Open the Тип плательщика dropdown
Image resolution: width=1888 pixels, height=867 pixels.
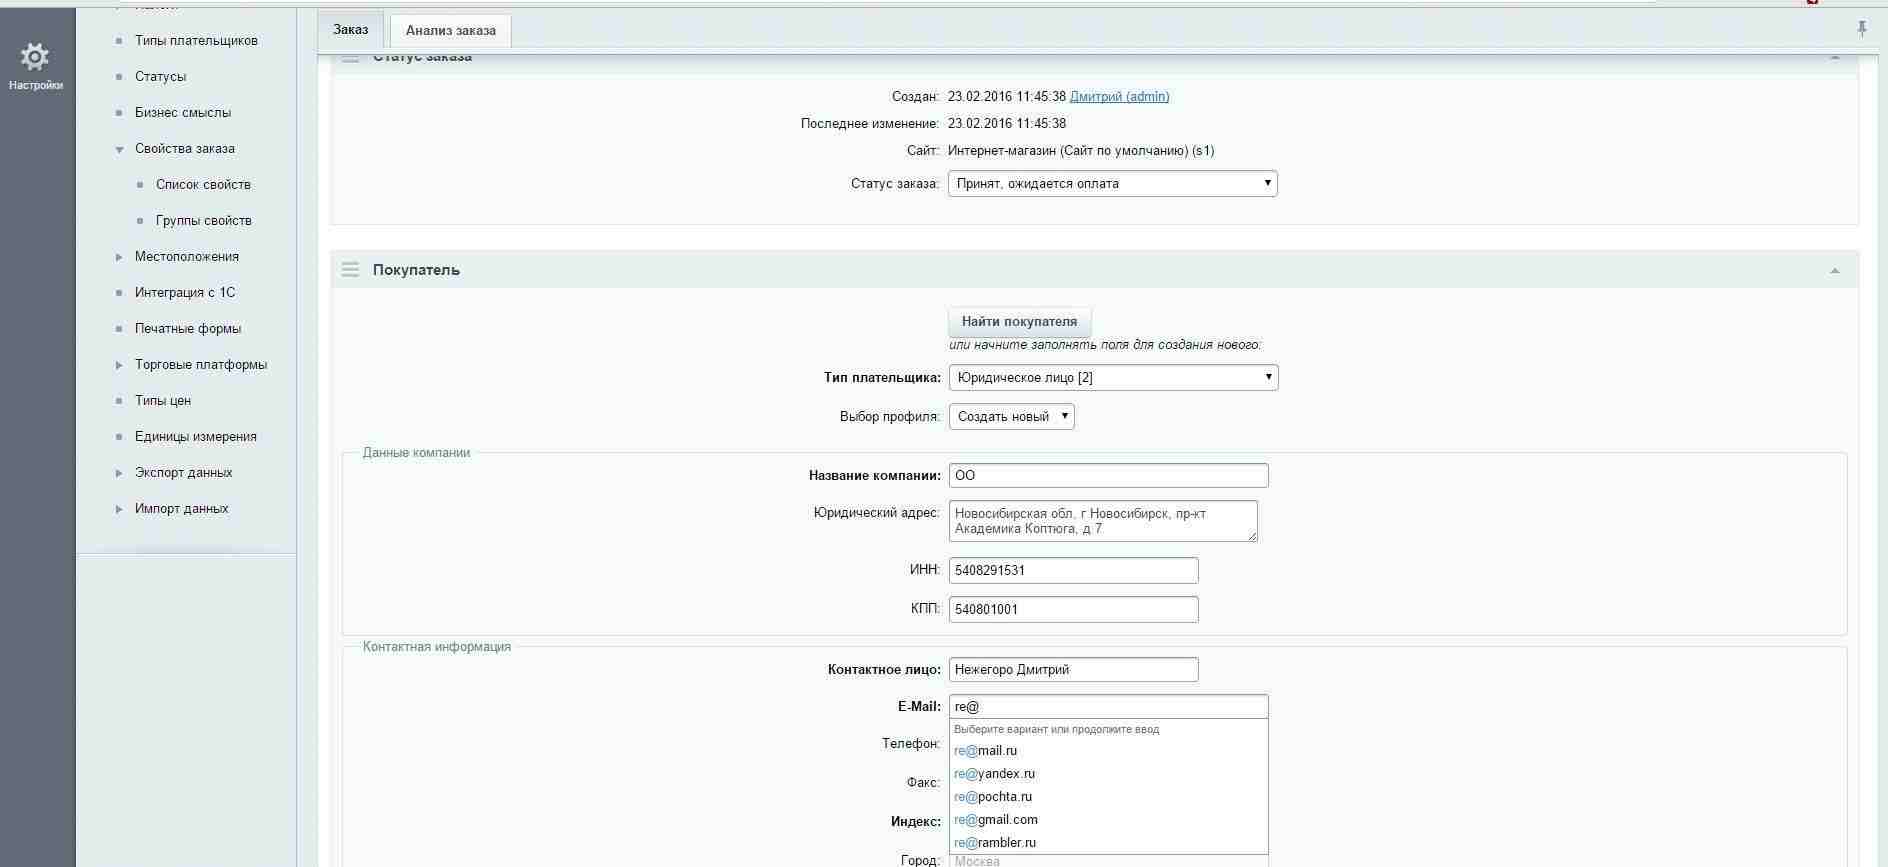pyautogui.click(x=1114, y=377)
